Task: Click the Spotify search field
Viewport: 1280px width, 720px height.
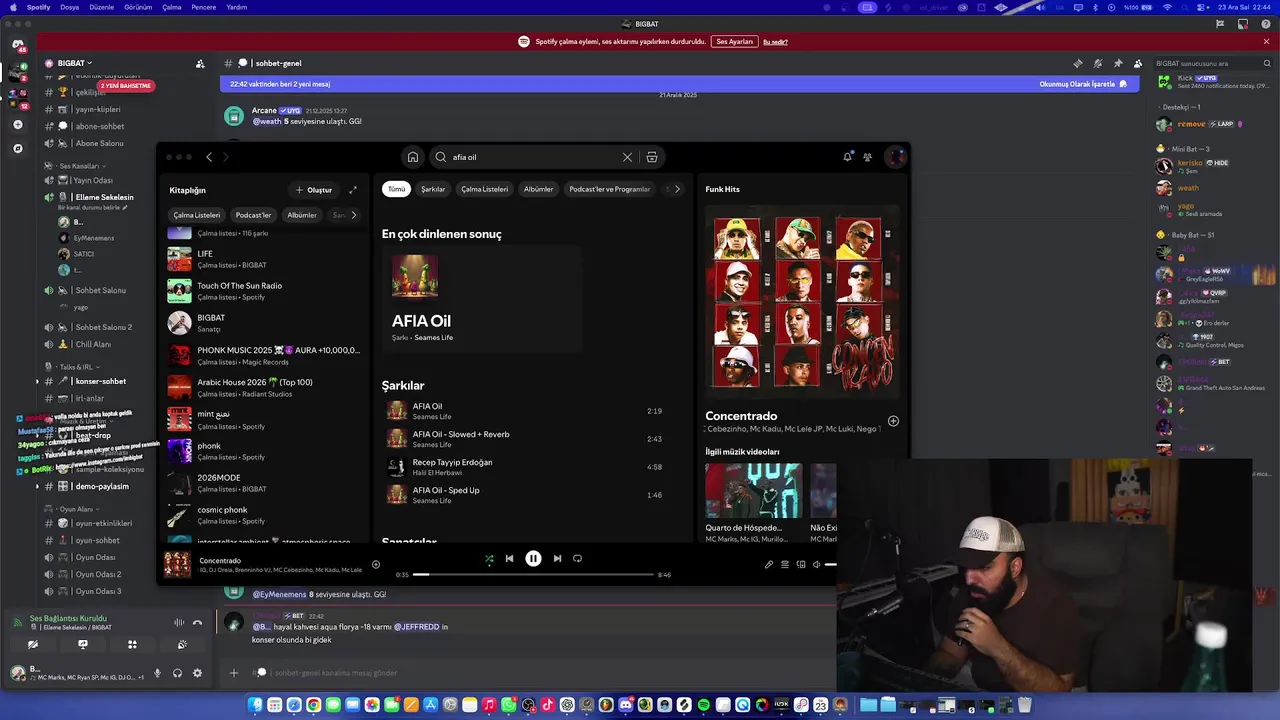Action: 535,157
